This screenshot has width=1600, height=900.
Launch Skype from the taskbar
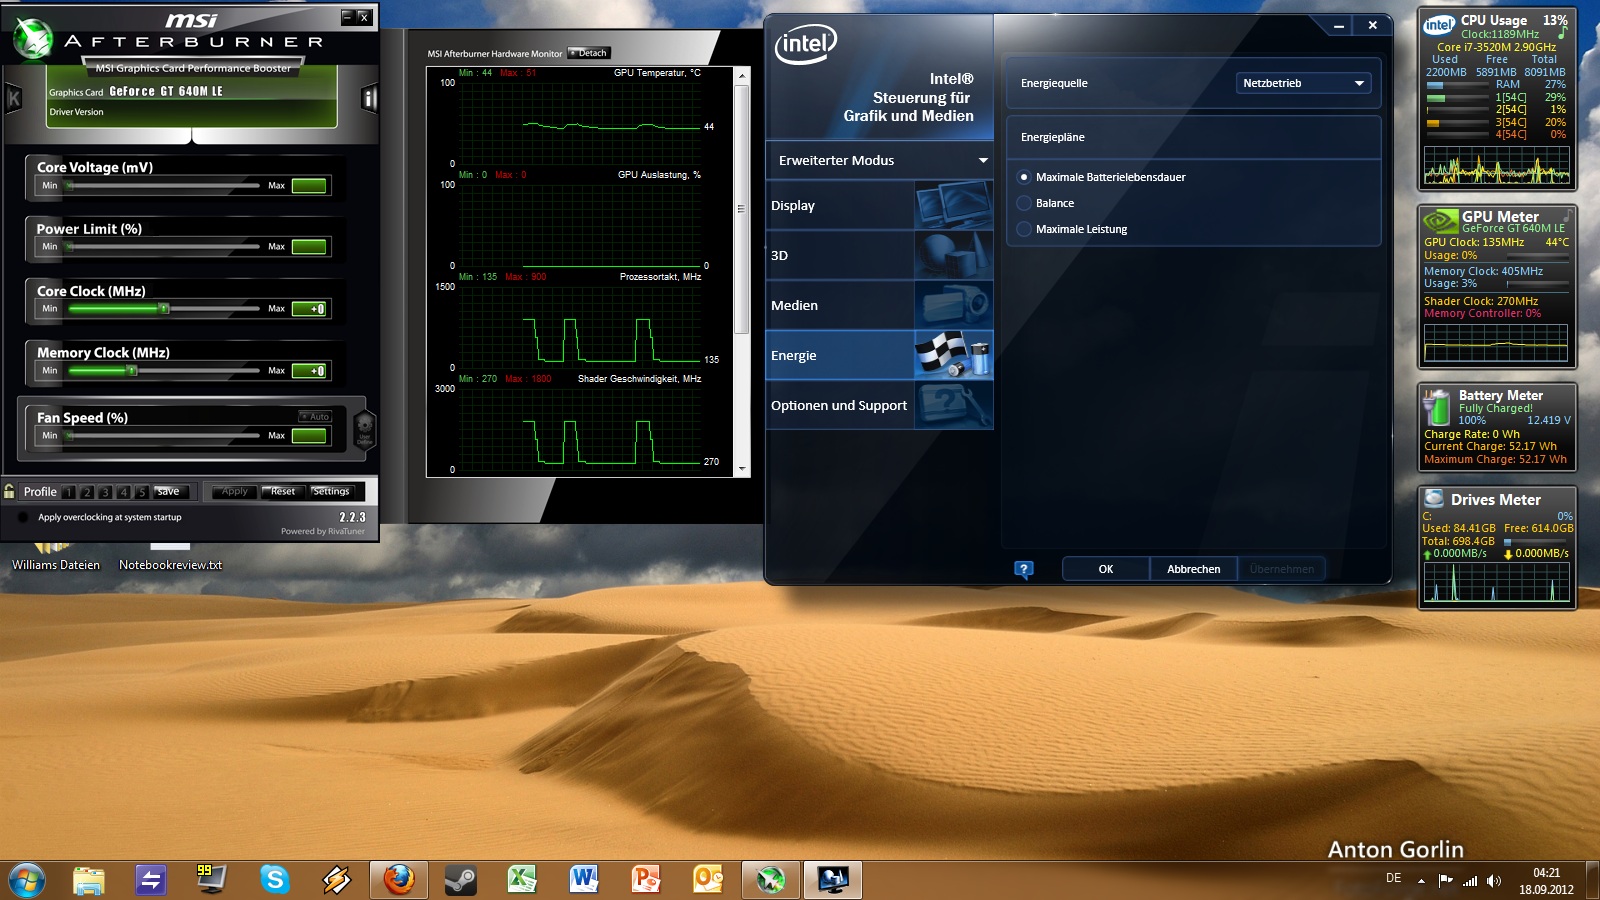tap(274, 879)
